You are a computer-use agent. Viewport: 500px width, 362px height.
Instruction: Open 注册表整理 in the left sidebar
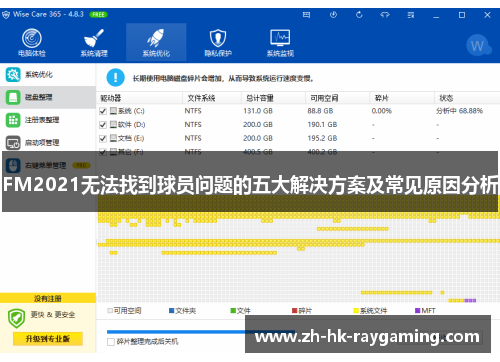click(x=48, y=120)
